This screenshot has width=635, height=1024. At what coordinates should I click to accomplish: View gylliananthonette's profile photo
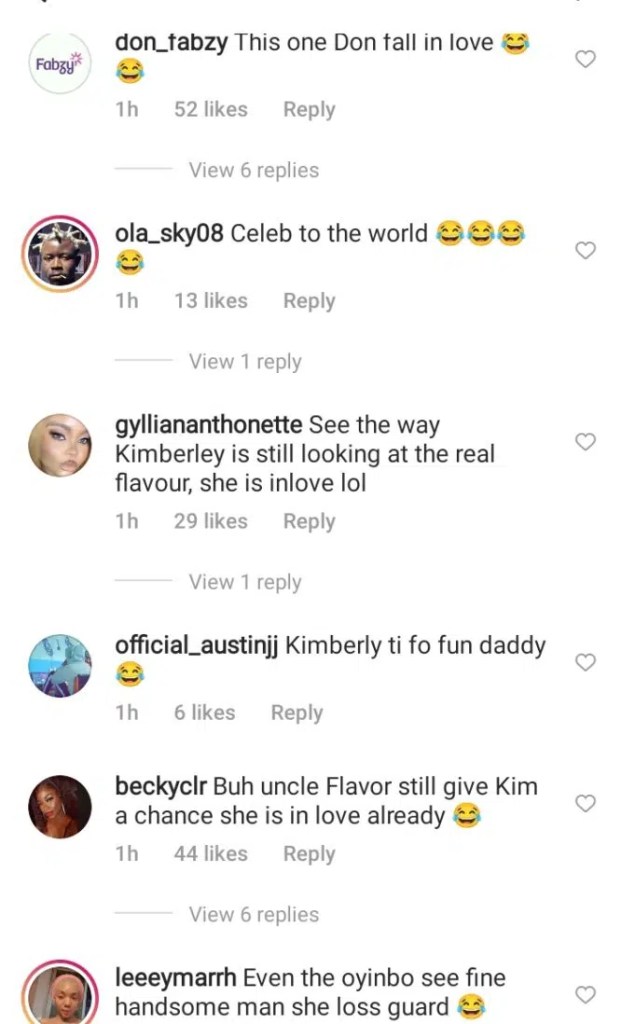[x=59, y=445]
